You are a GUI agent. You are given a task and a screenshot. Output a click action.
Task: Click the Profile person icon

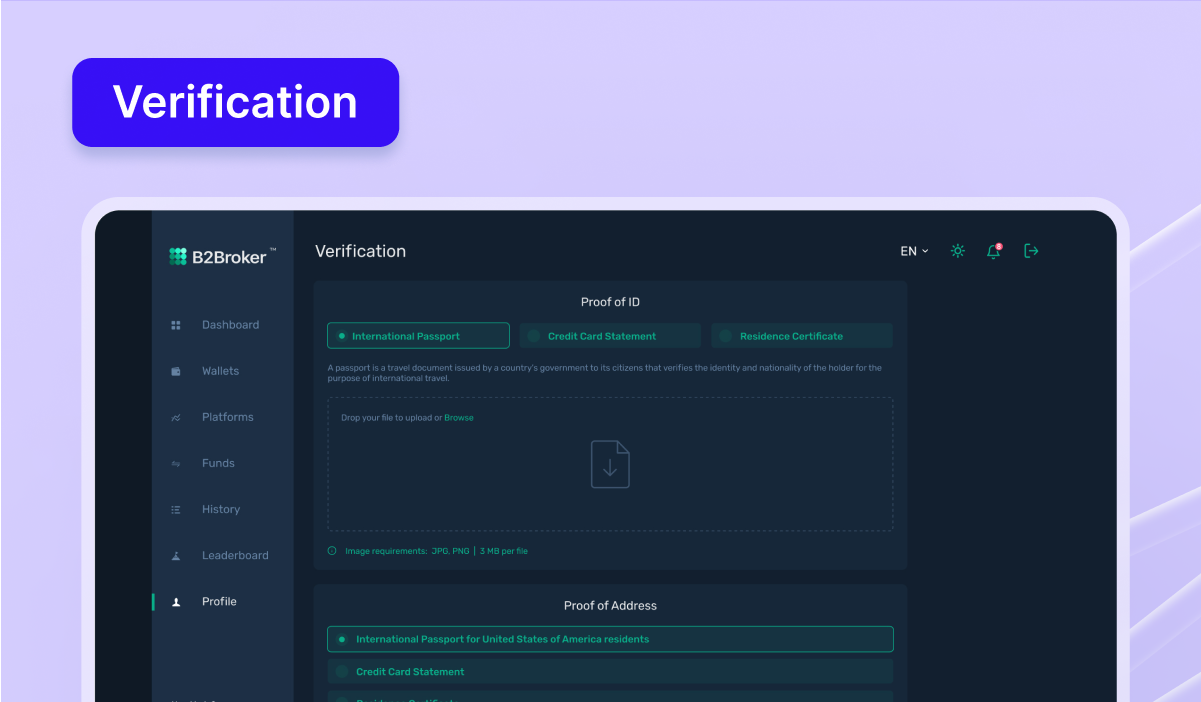[176, 601]
